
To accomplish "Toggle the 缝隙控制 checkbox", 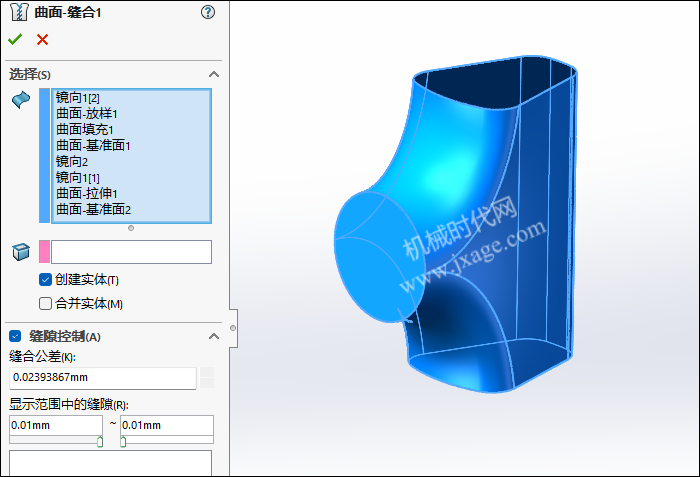I will click(x=15, y=336).
